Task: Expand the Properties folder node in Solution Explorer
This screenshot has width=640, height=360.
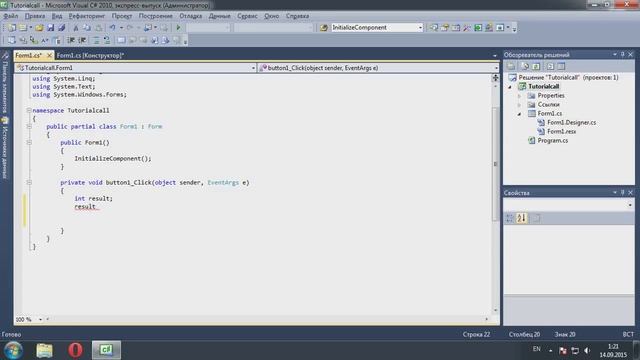Action: 520,96
